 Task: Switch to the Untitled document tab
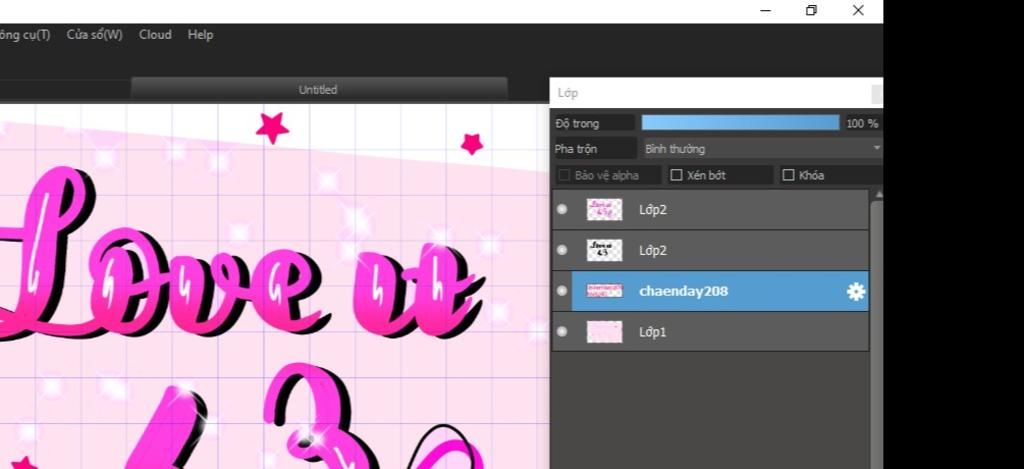coord(318,89)
